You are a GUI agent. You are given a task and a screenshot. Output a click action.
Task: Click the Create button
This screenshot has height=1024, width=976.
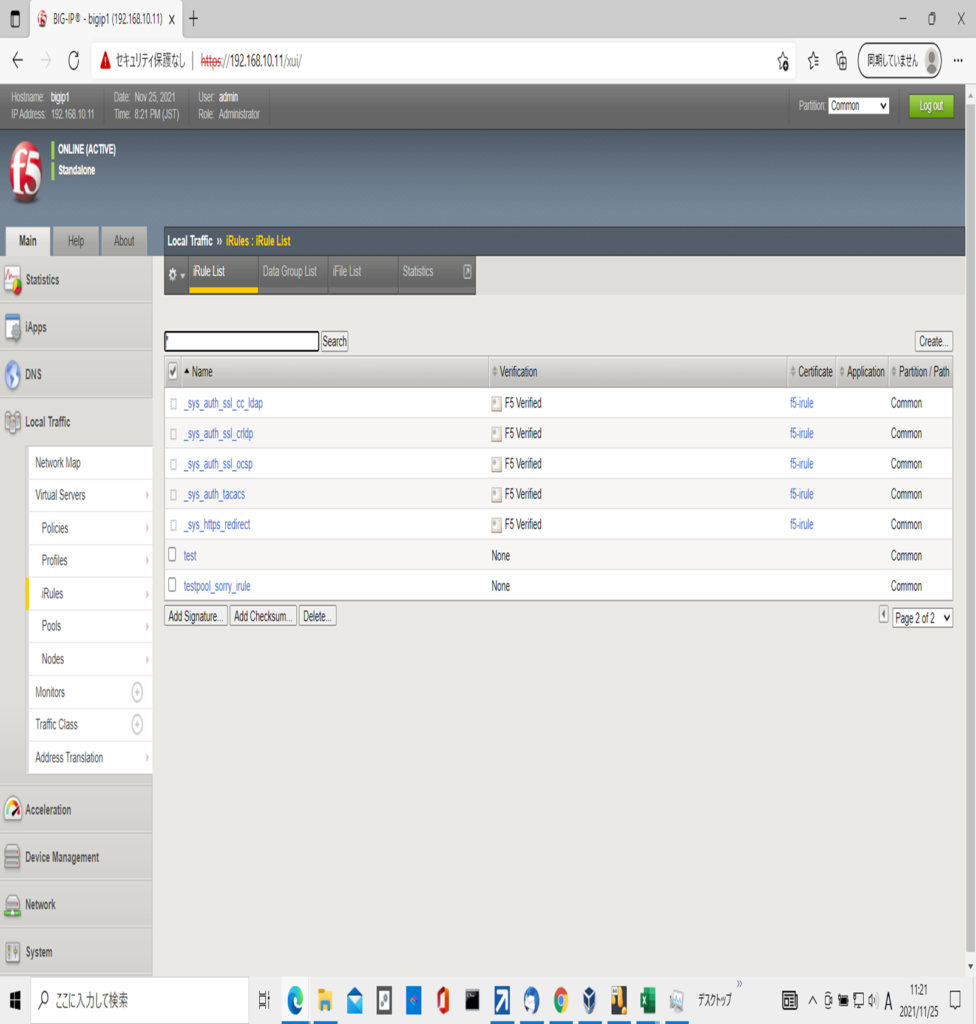point(933,341)
